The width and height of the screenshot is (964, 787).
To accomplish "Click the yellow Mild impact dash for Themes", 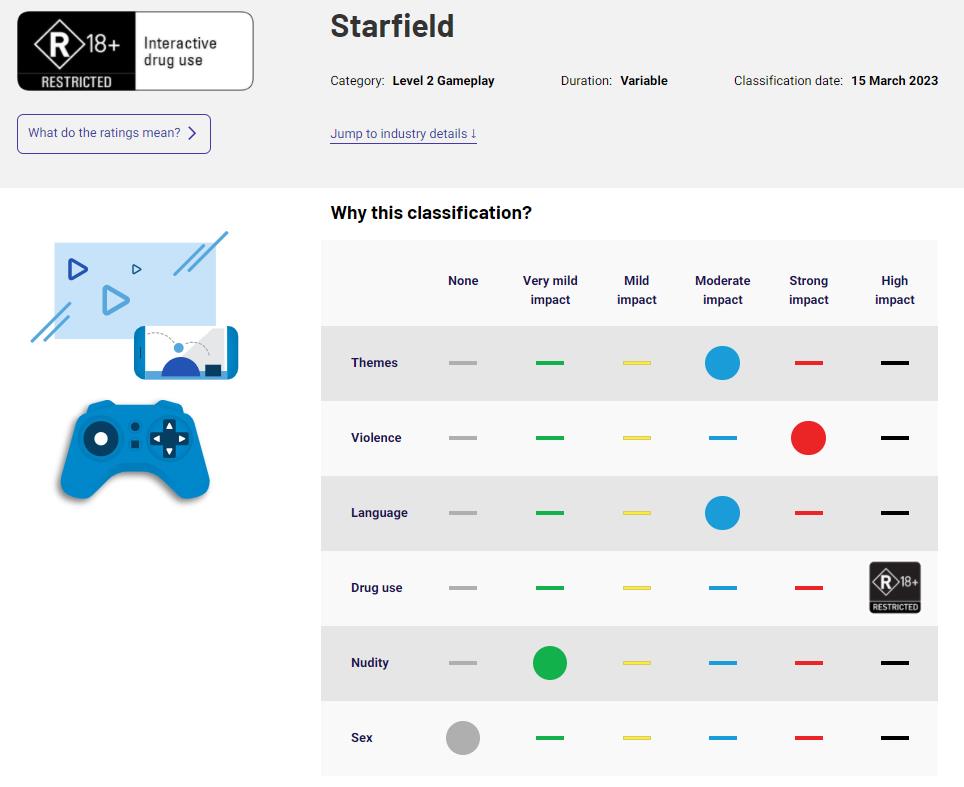I will (x=636, y=363).
